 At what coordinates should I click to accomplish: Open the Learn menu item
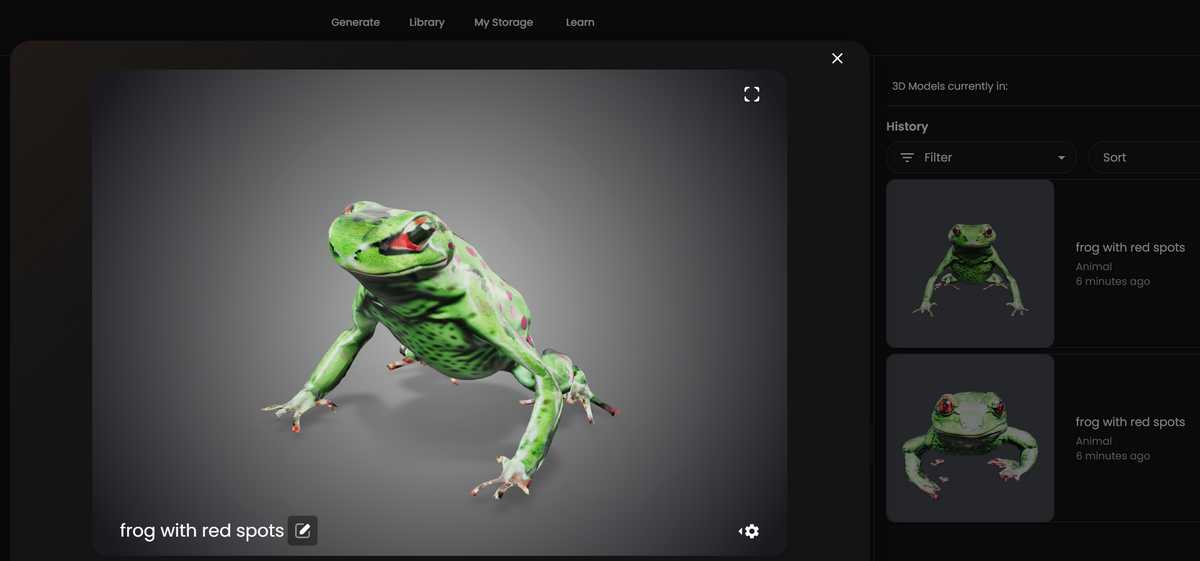(x=580, y=22)
